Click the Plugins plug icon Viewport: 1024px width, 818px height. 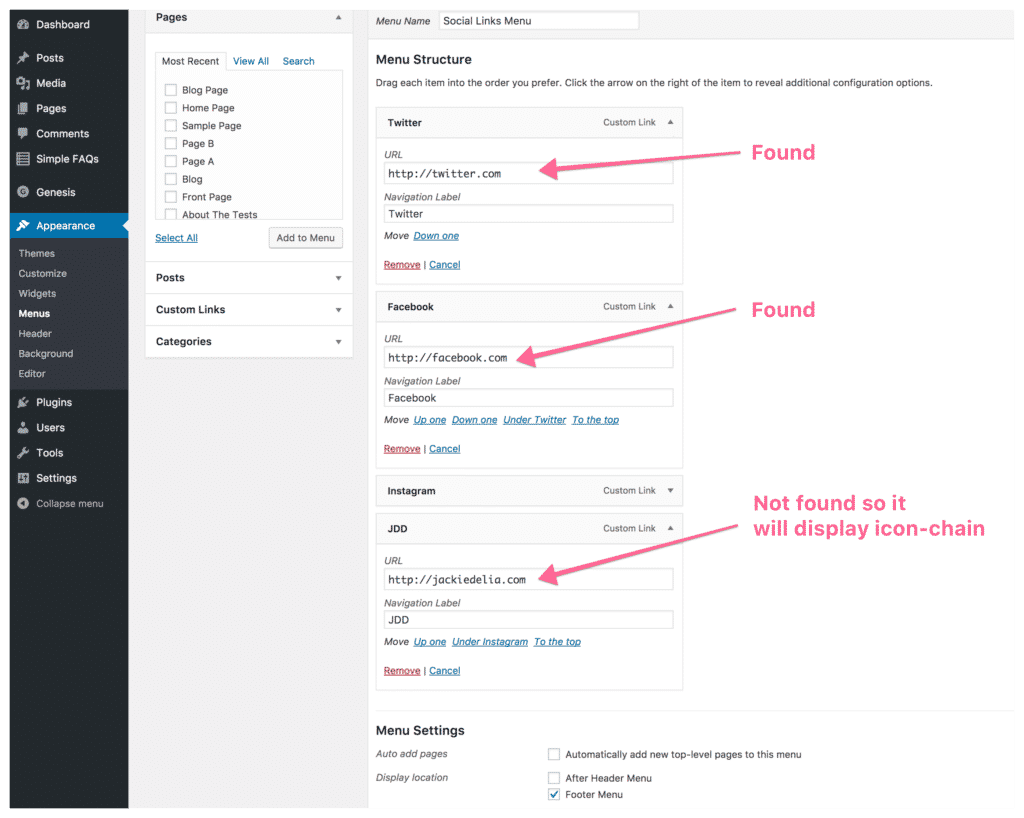(x=23, y=403)
